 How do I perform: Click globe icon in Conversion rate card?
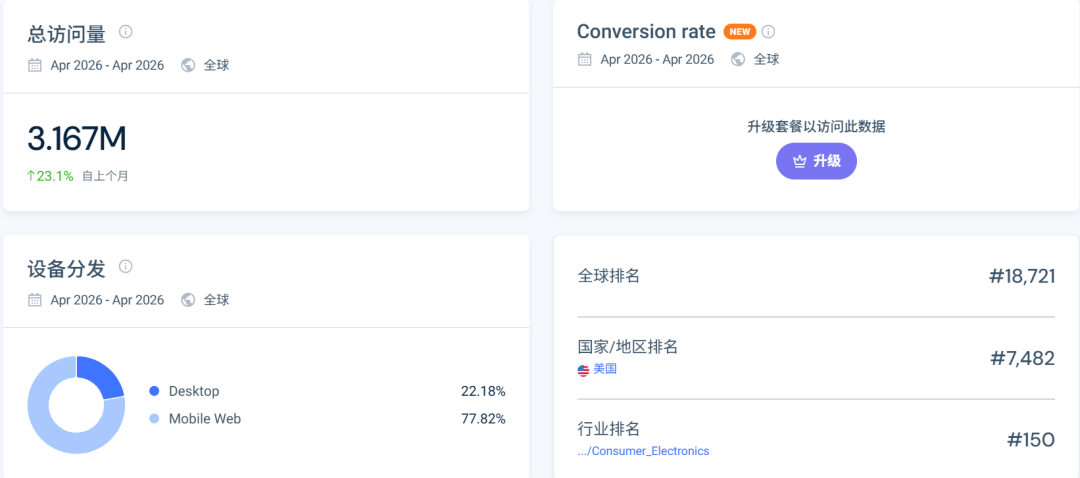coord(738,59)
